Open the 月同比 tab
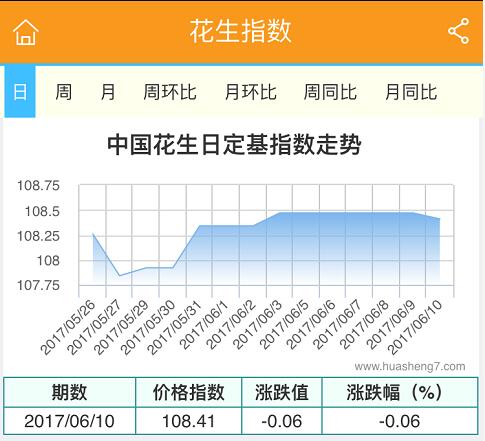The height and width of the screenshot is (441, 485). pos(411,92)
